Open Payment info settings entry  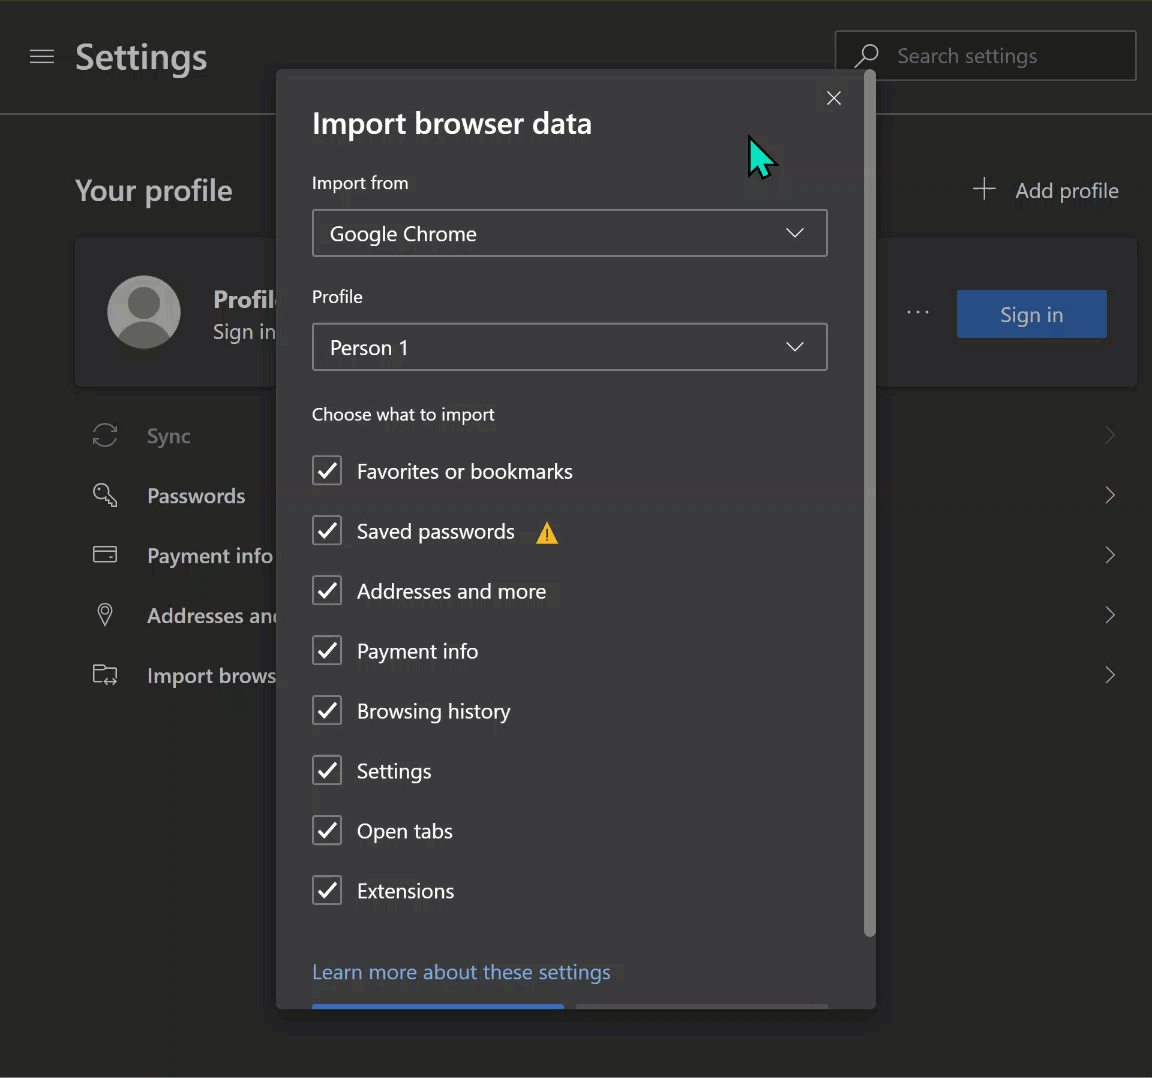pos(210,556)
